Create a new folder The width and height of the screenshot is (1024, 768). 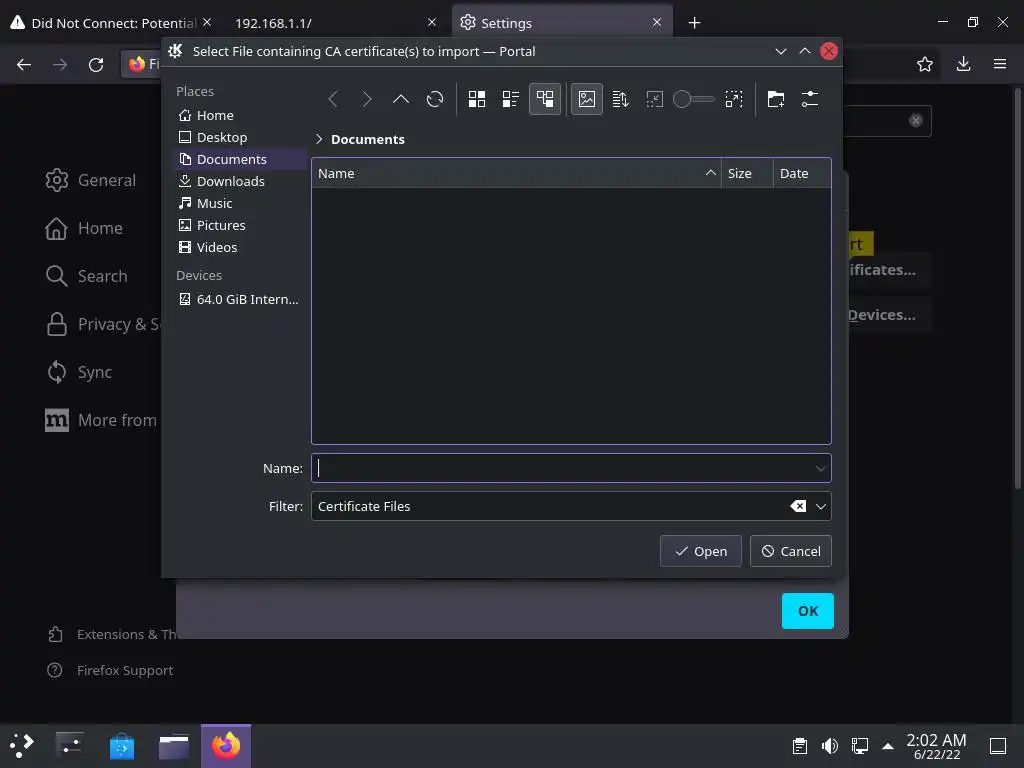click(776, 99)
